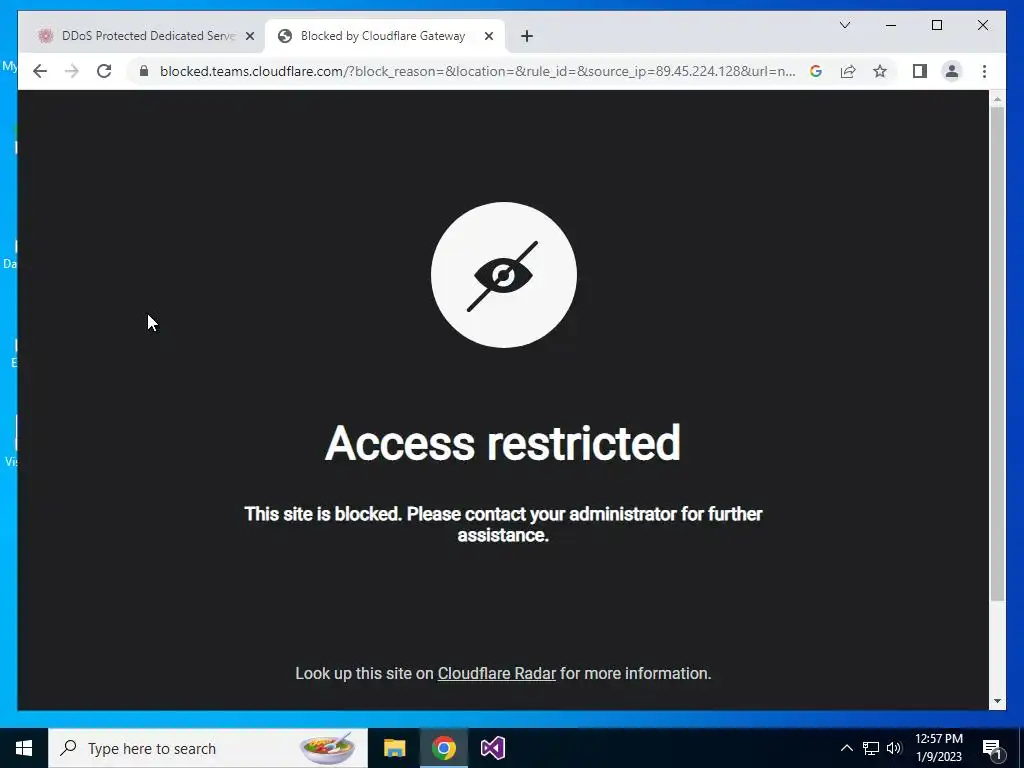This screenshot has width=1024, height=768.
Task: Expand the tab search chevron
Action: click(844, 25)
